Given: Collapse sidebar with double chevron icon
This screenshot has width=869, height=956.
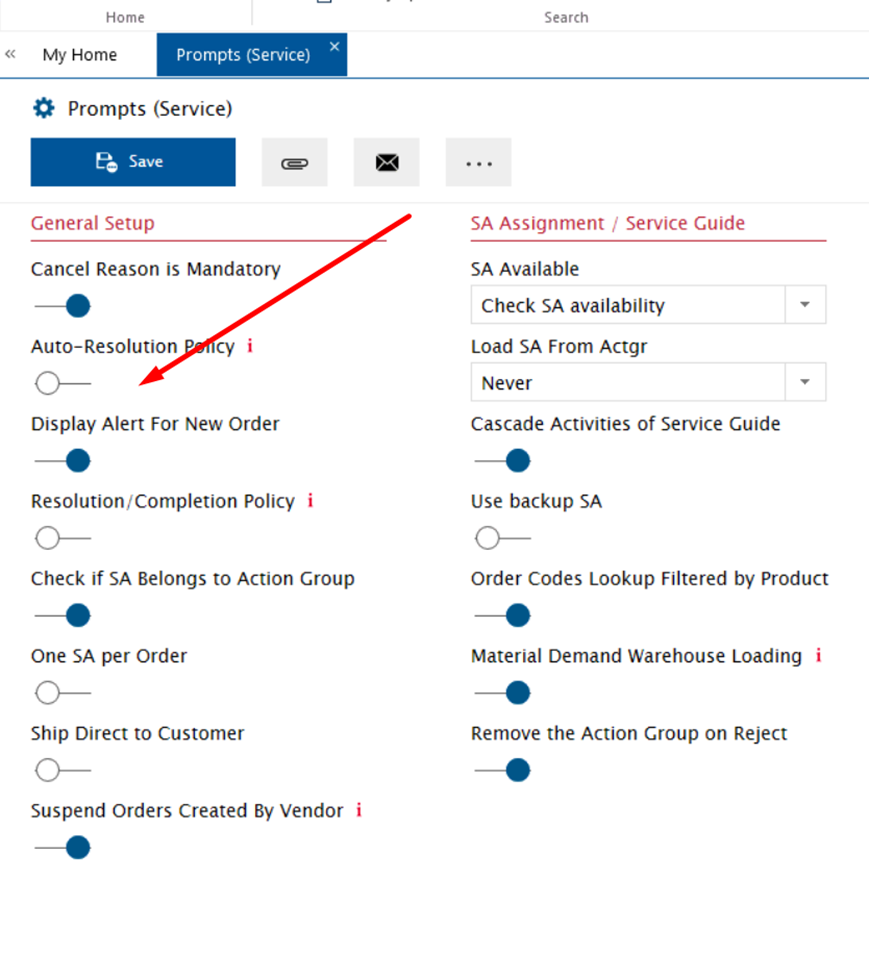Looking at the screenshot, I should click(x=10, y=54).
